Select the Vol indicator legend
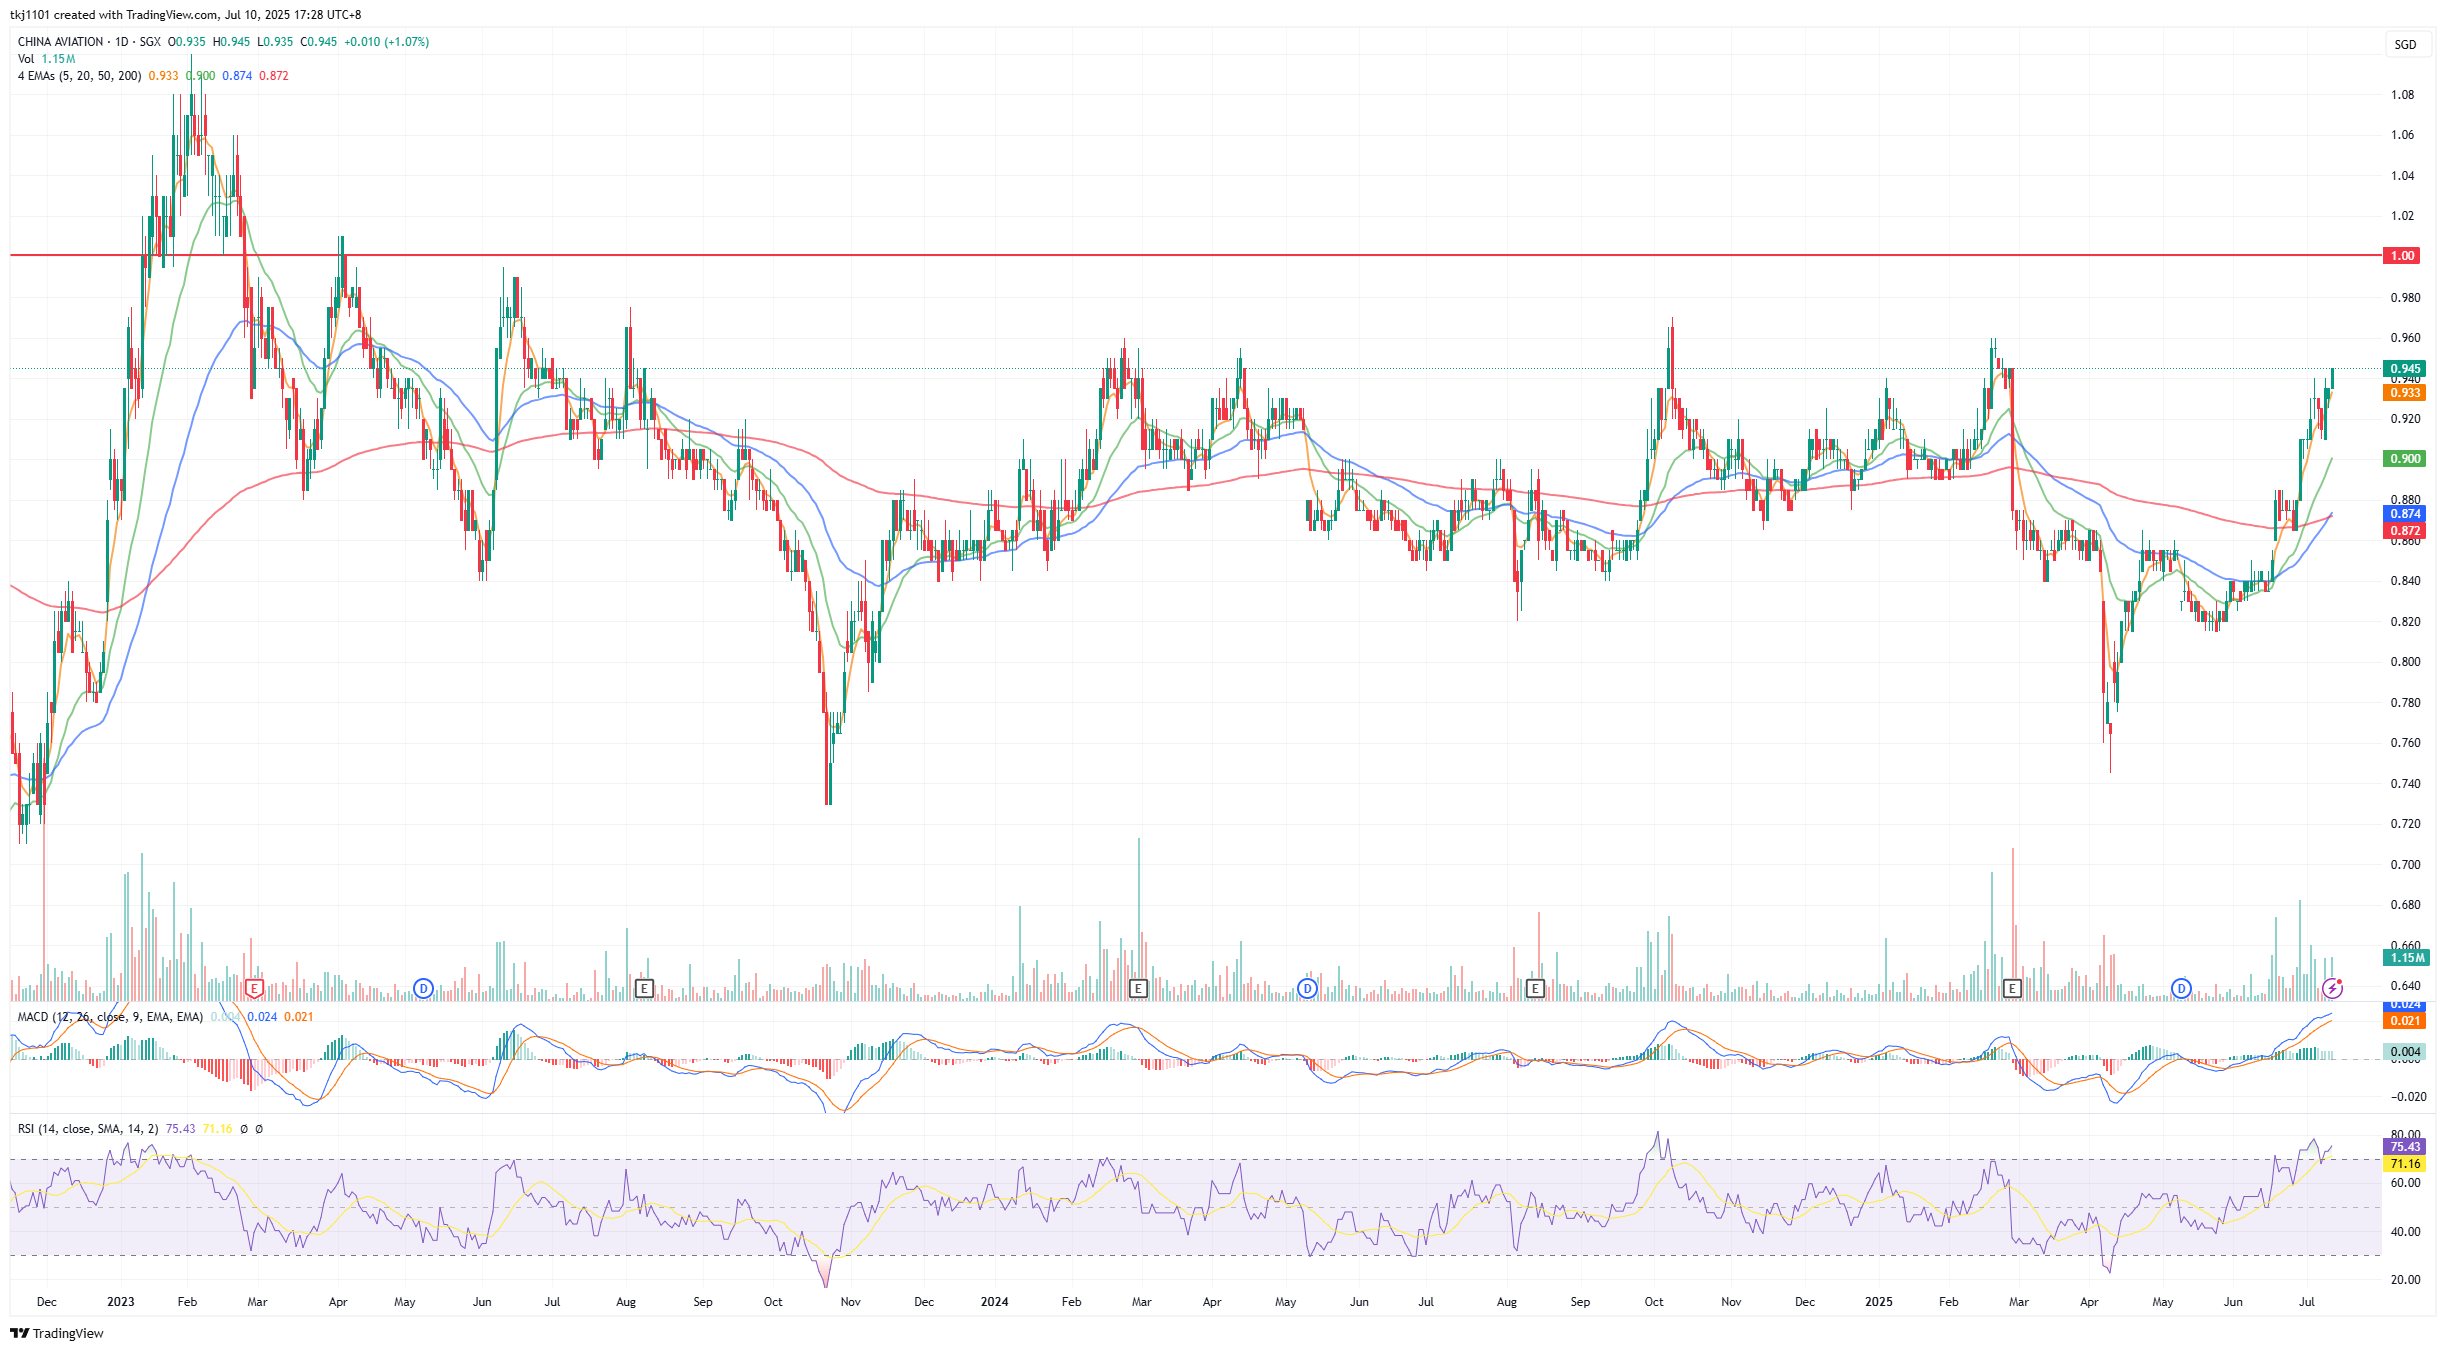Image resolution: width=2446 pixels, height=1351 pixels. click(x=26, y=59)
